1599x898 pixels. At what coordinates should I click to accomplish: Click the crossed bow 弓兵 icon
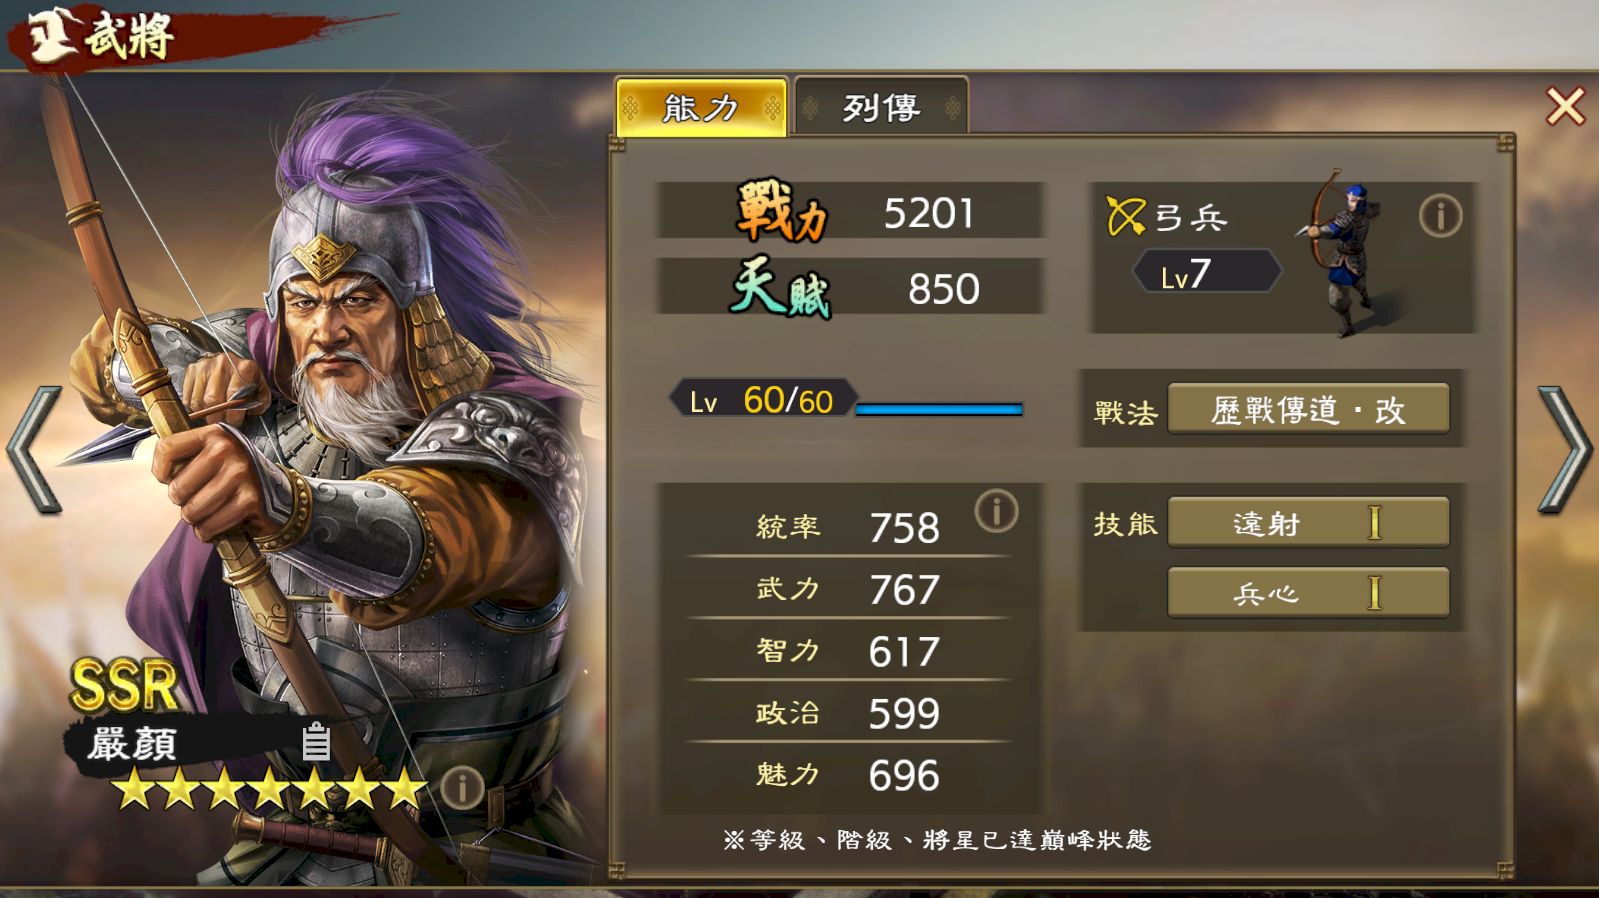(1125, 216)
